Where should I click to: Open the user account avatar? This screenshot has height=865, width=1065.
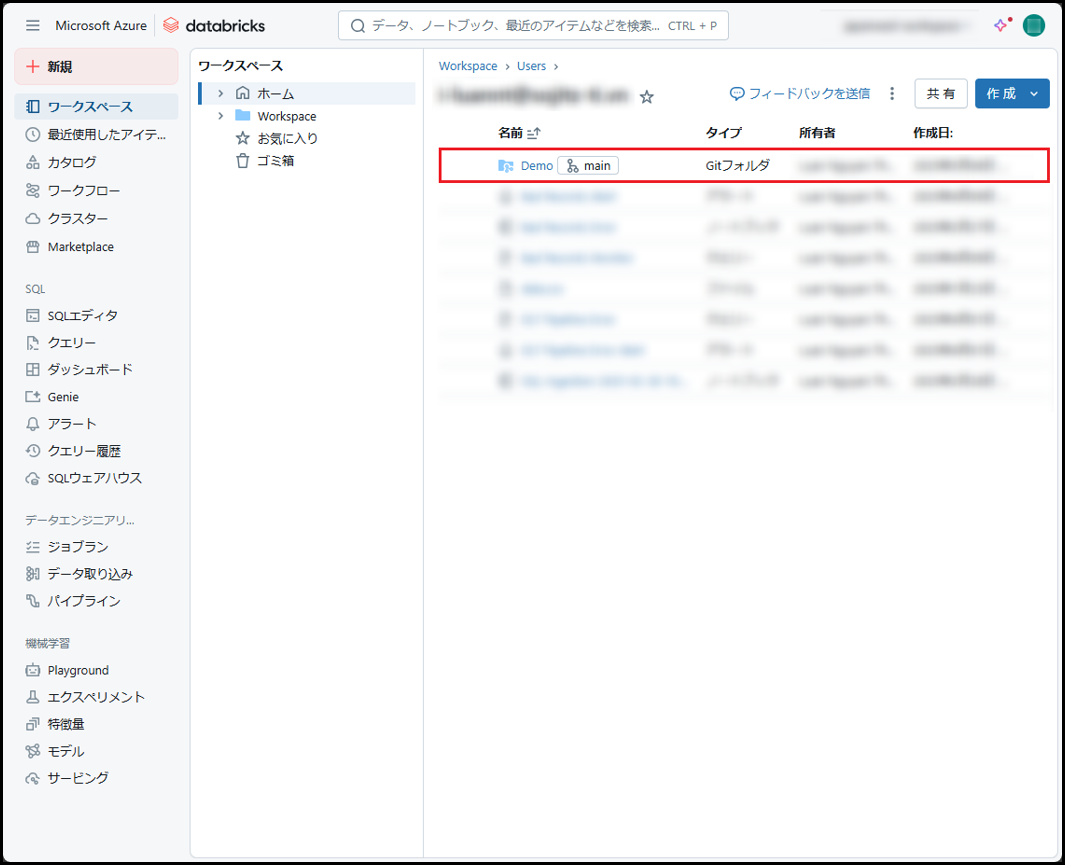(x=1034, y=26)
